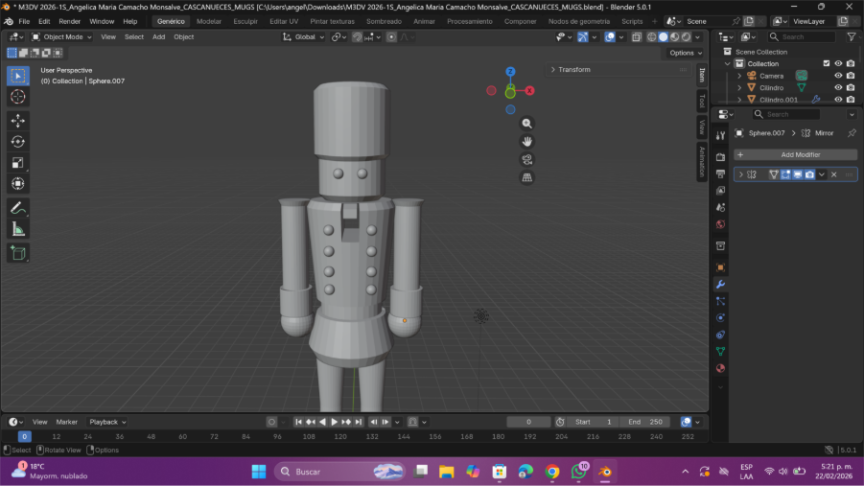
Task: Toggle camera view in the viewport
Action: (527, 159)
